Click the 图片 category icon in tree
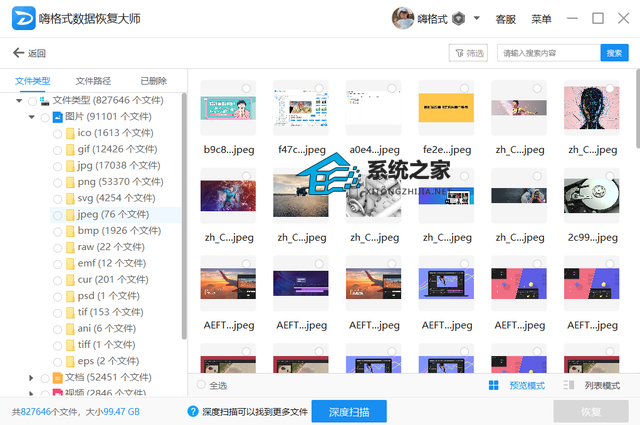Screen dimensions: 640x425 click(58, 117)
